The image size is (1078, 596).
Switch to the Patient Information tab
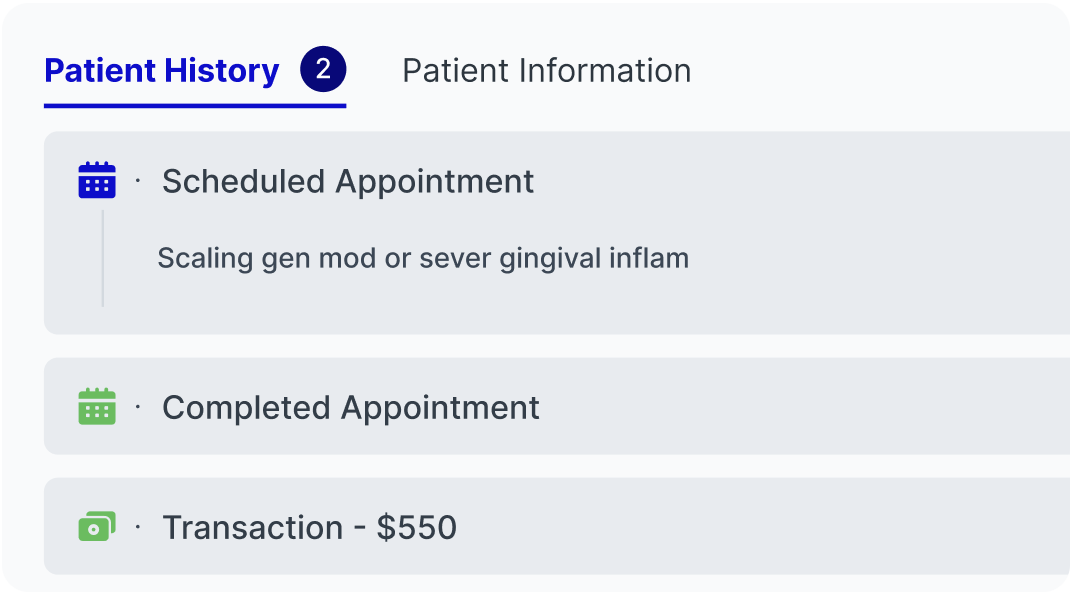tap(547, 70)
